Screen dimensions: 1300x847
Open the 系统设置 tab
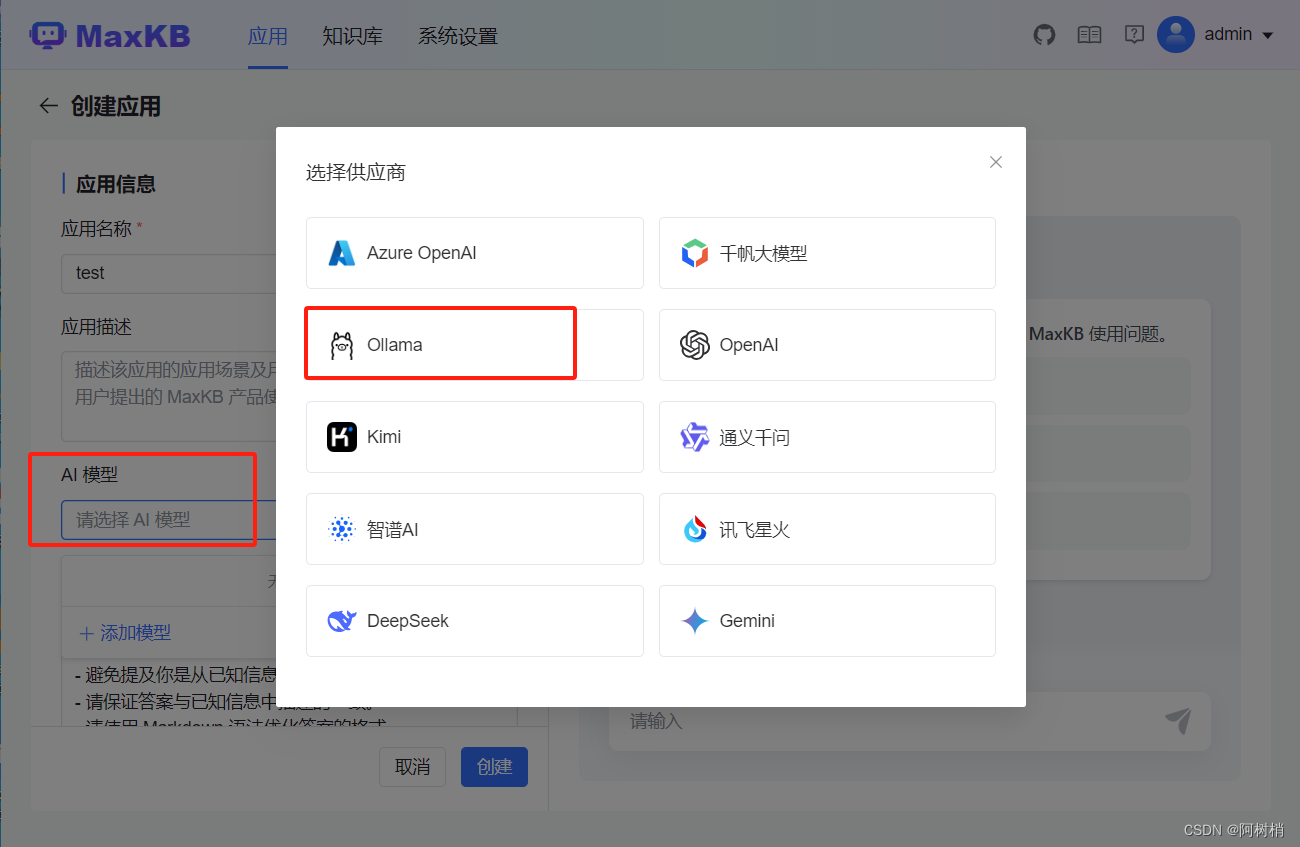pyautogui.click(x=458, y=36)
